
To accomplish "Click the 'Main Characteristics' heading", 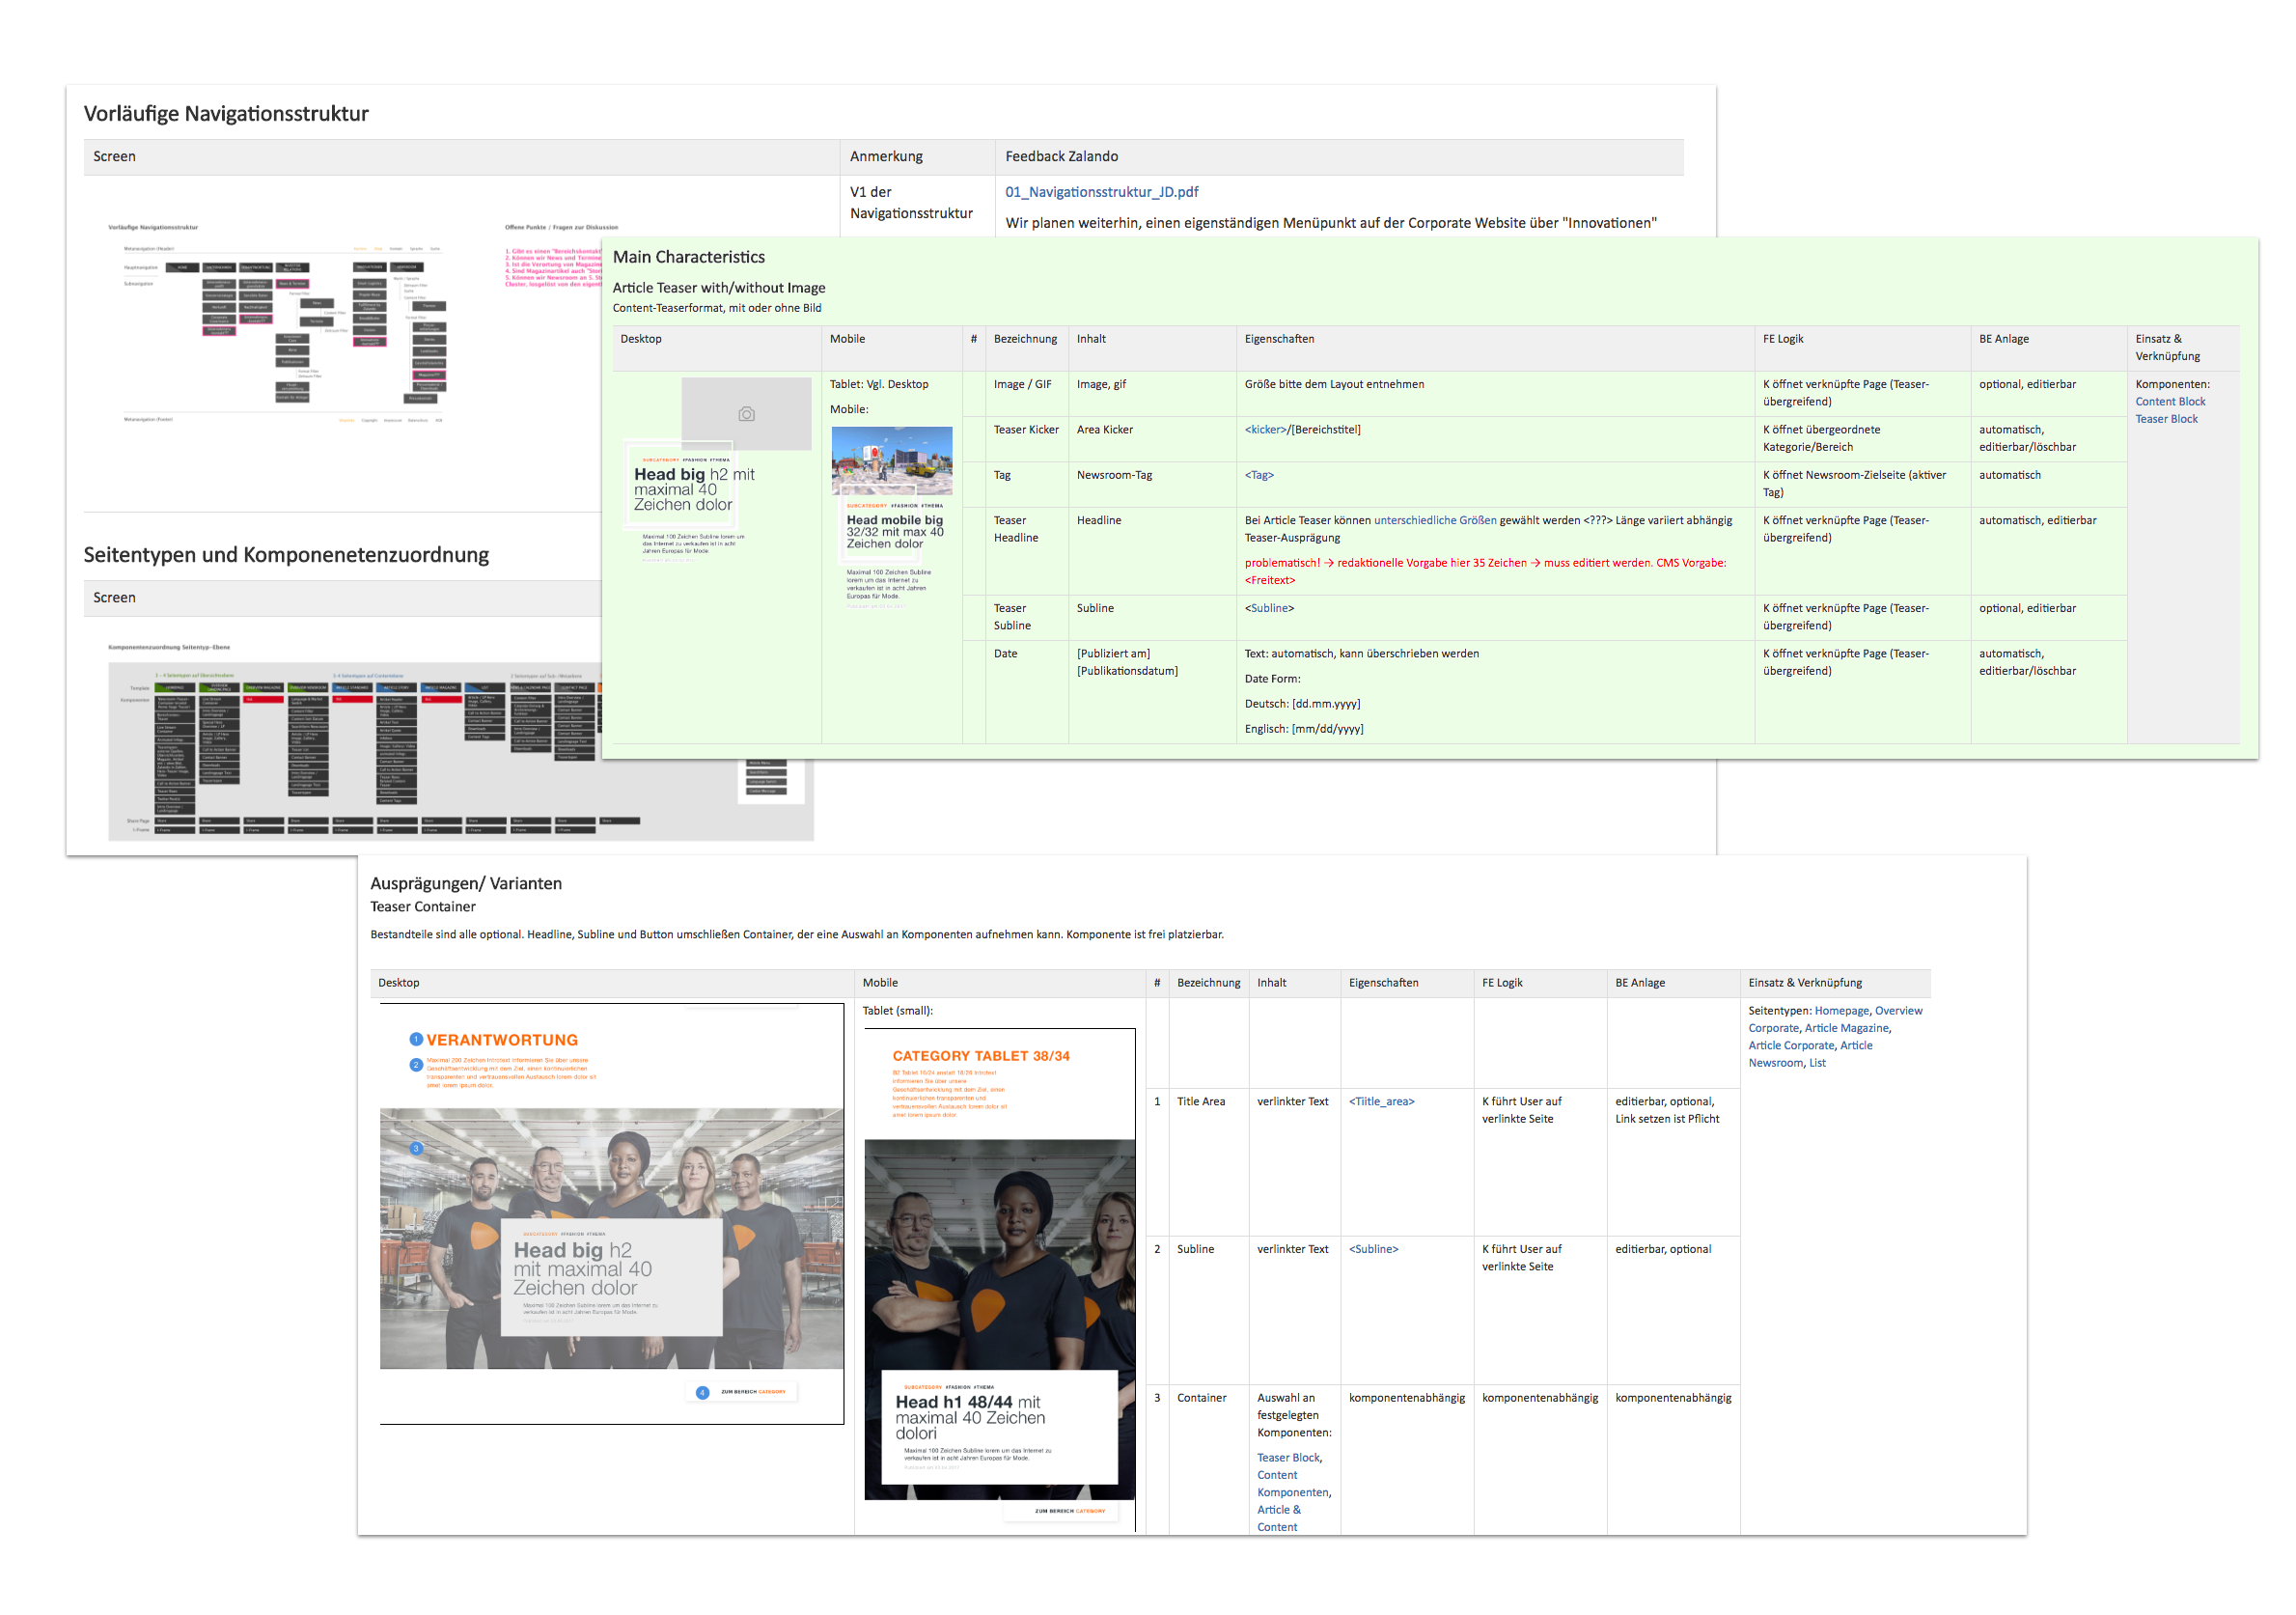I will pyautogui.click(x=688, y=257).
